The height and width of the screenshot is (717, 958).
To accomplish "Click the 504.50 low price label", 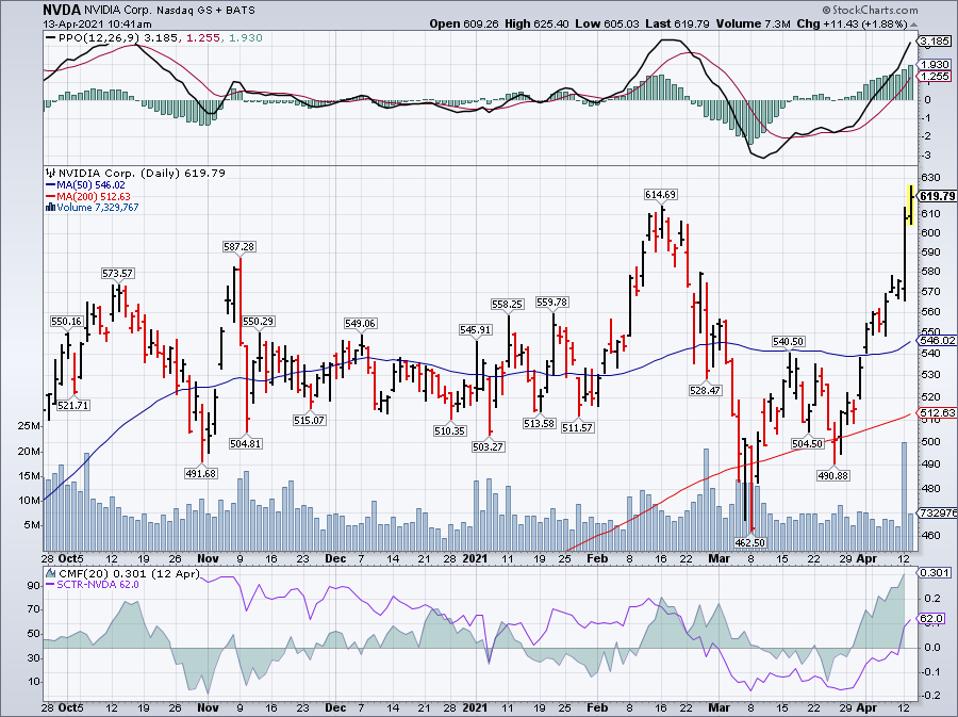I will [x=808, y=443].
